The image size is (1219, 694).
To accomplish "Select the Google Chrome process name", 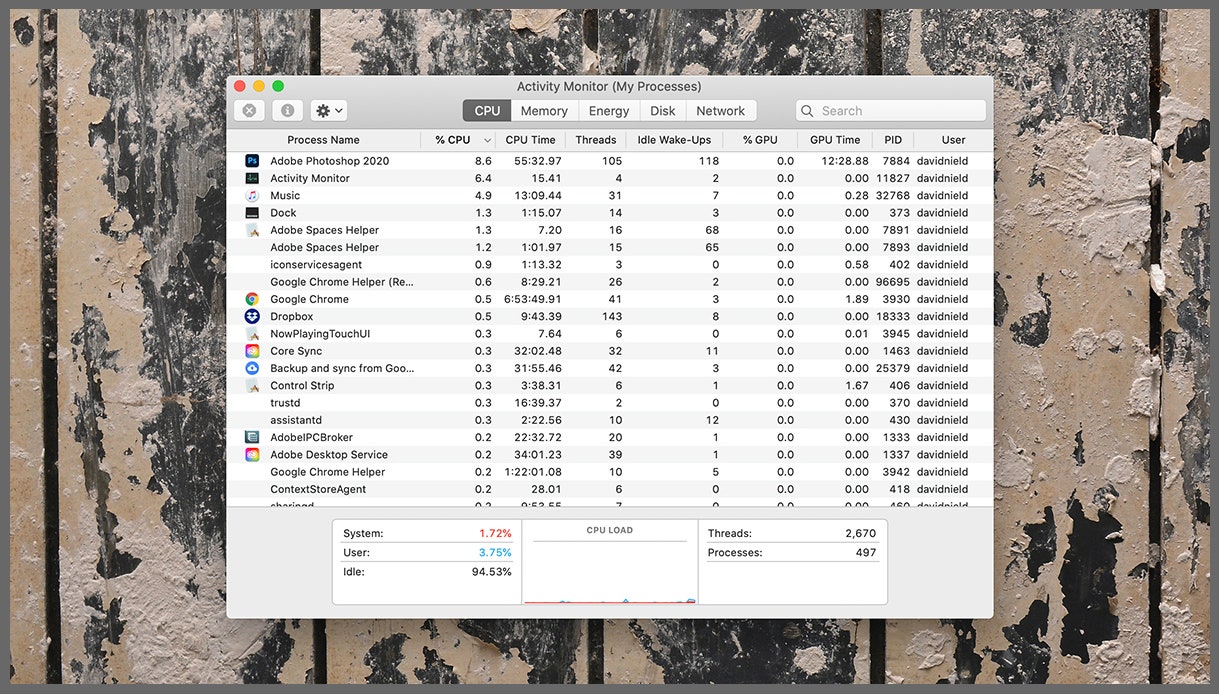I will (309, 299).
